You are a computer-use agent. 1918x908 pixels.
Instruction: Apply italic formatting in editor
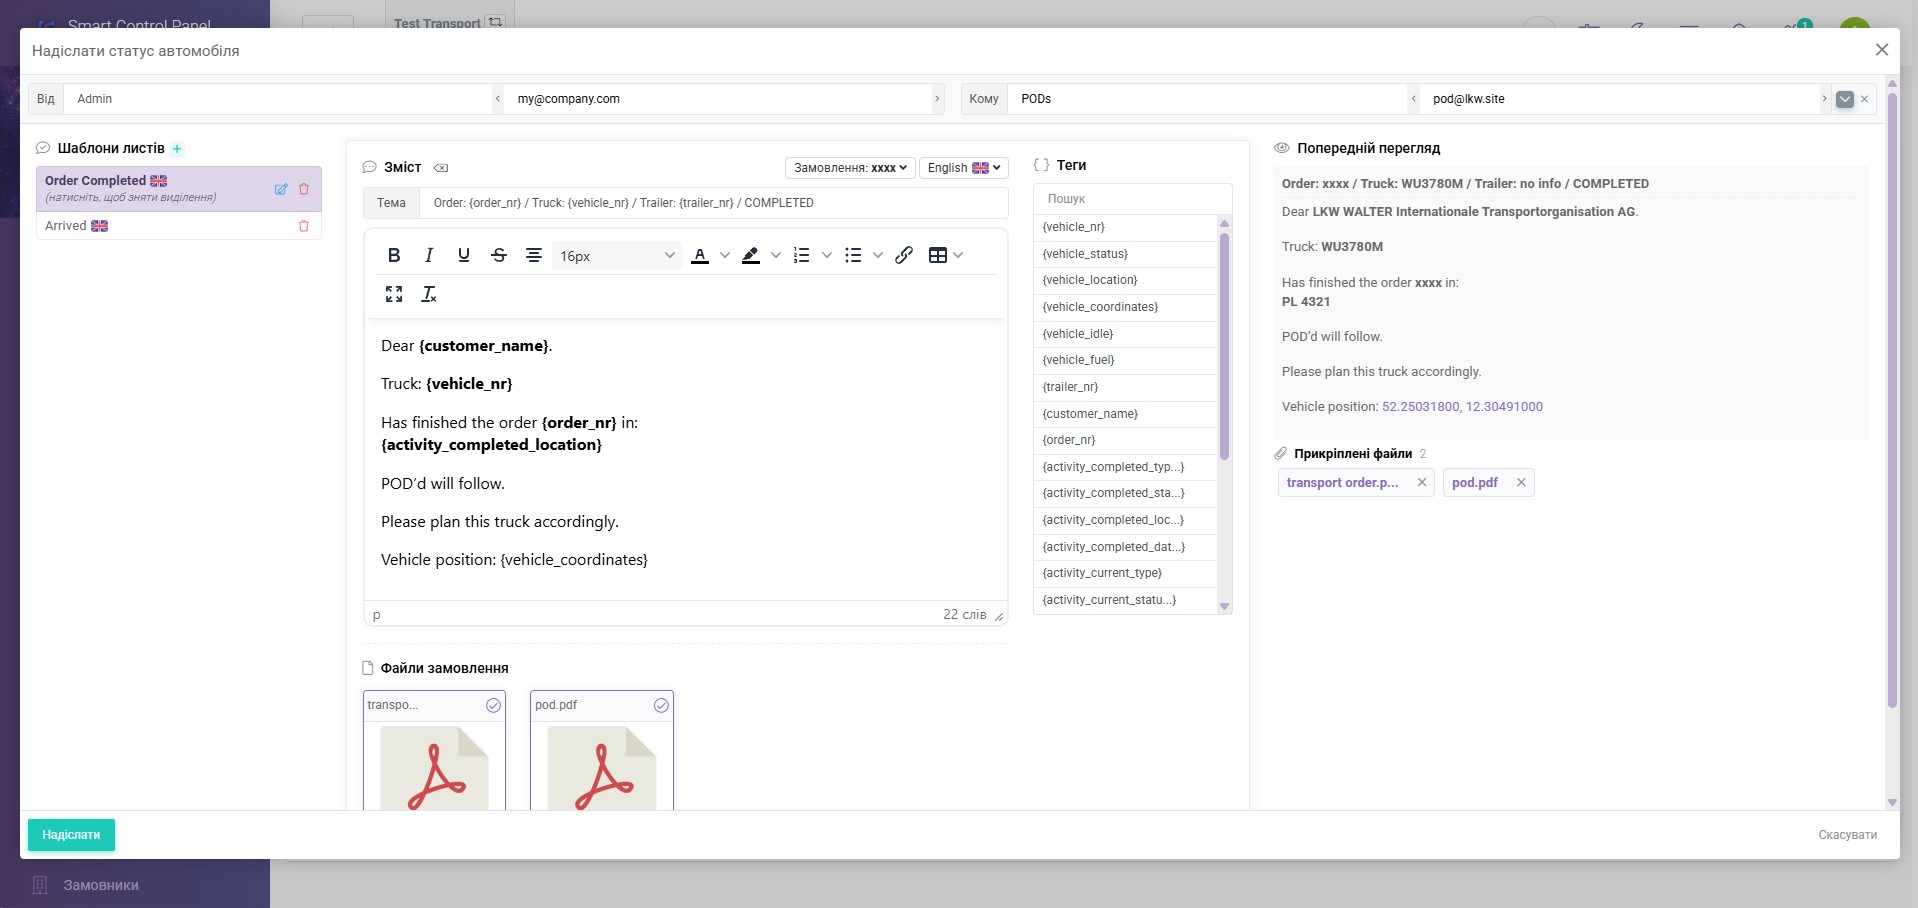click(429, 256)
